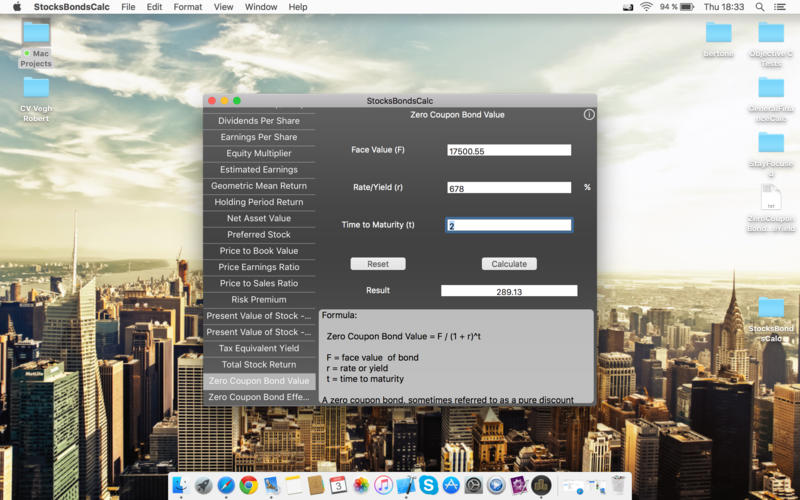Open the App Store dock icon
The height and width of the screenshot is (500, 800).
click(451, 485)
